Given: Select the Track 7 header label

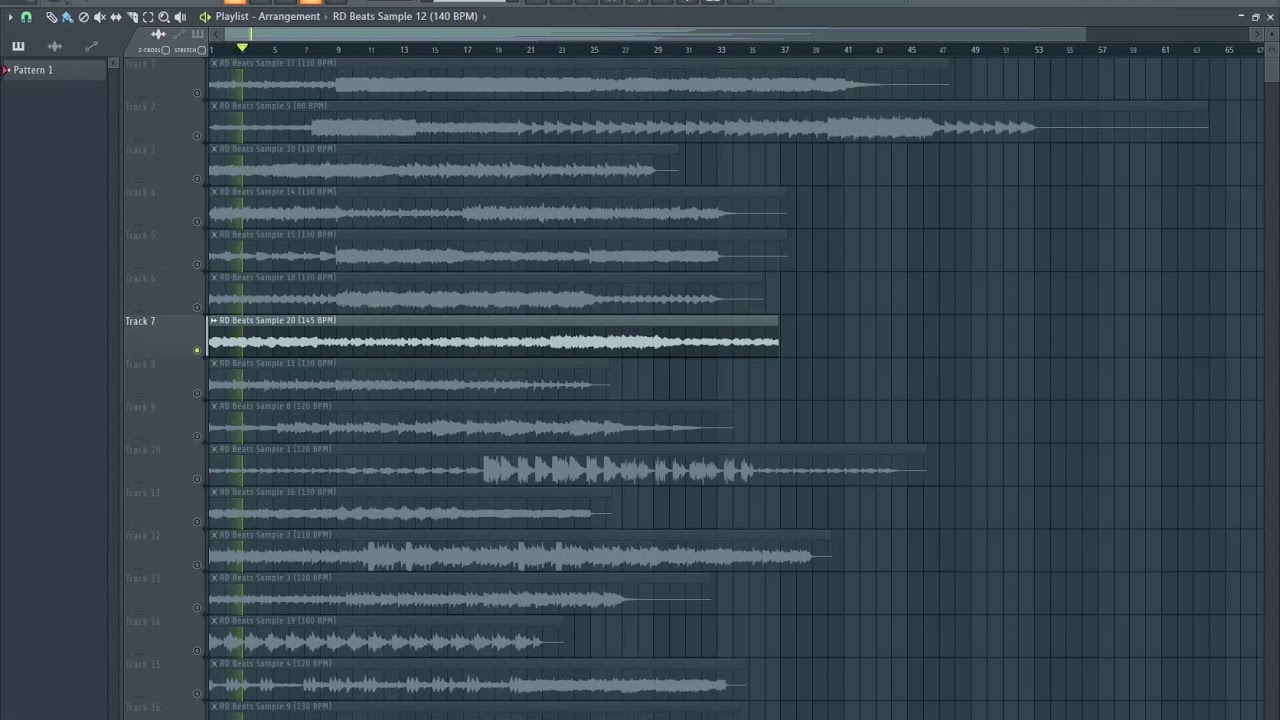Looking at the screenshot, I should (140, 321).
